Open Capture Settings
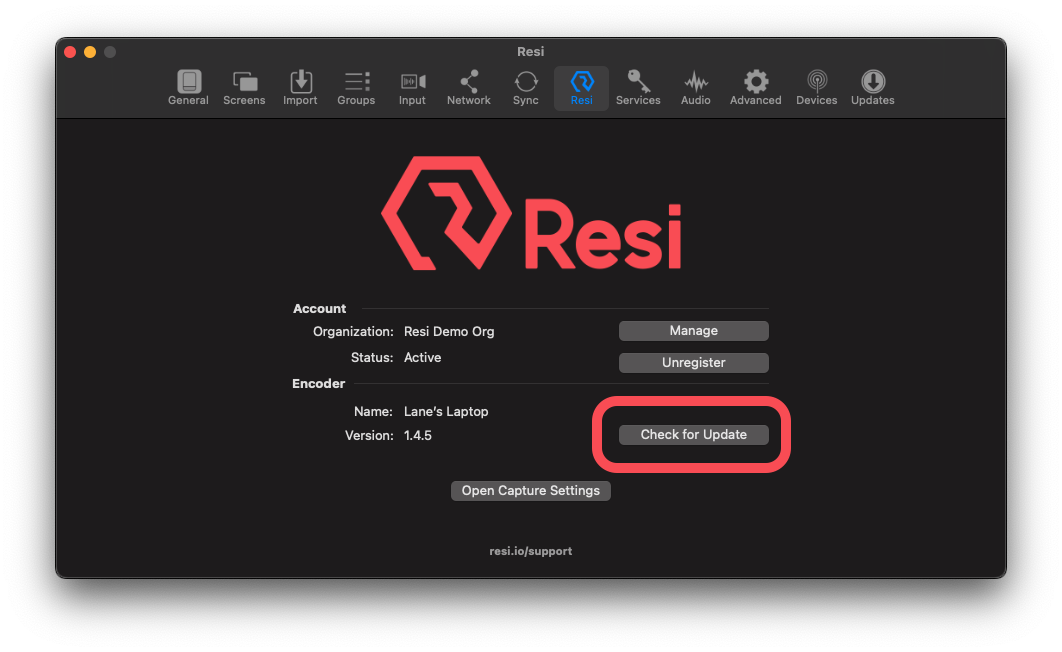1062x652 pixels. point(530,490)
